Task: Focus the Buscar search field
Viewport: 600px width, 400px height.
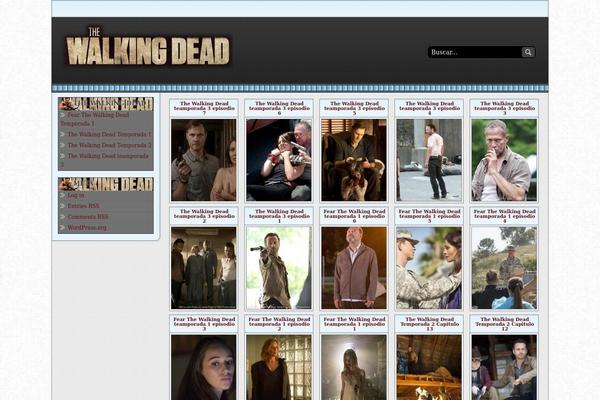Action: (x=474, y=52)
